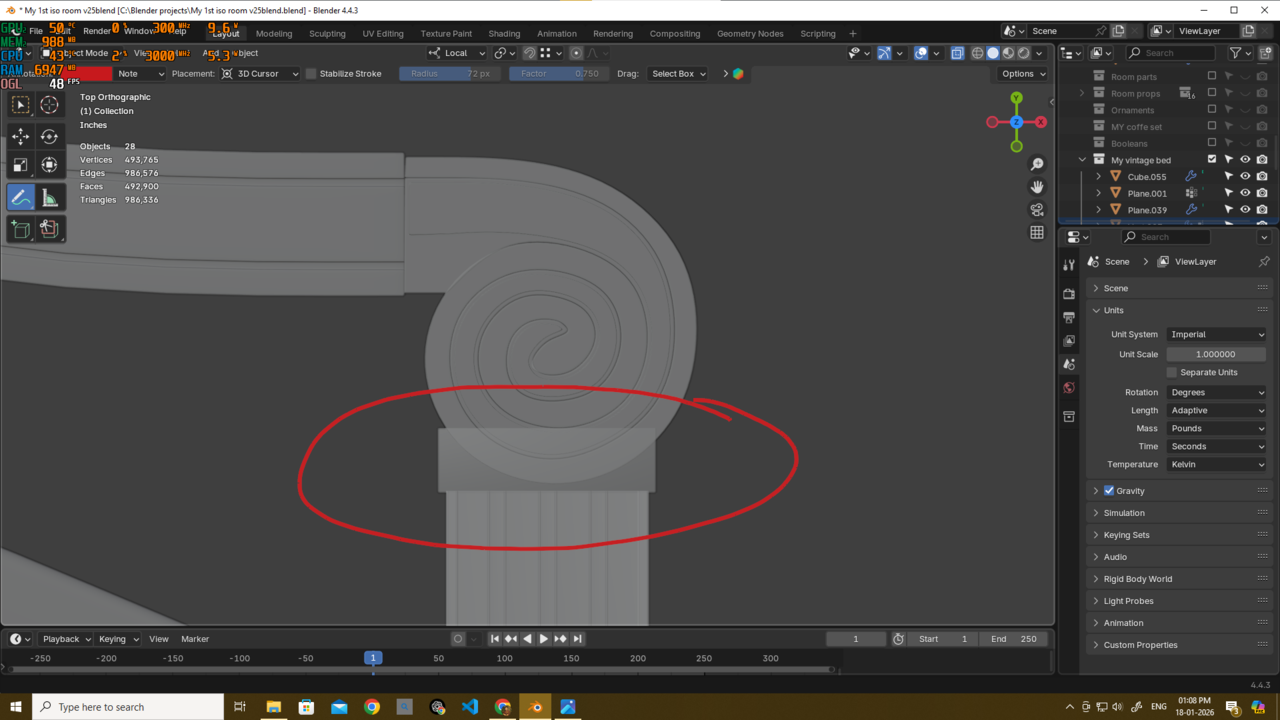Select the Add Cube tool
1280x720 pixels.
pos(20,229)
